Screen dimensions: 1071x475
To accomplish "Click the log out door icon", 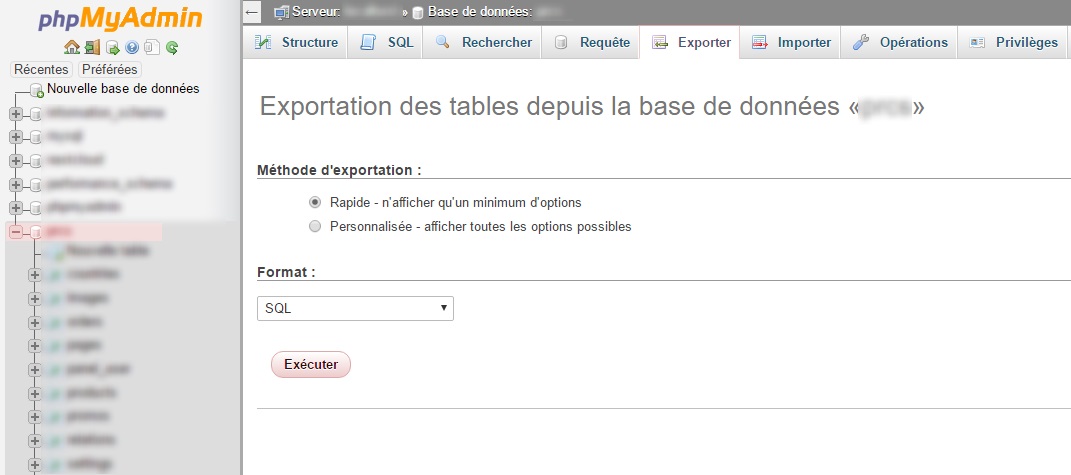I will click(92, 47).
